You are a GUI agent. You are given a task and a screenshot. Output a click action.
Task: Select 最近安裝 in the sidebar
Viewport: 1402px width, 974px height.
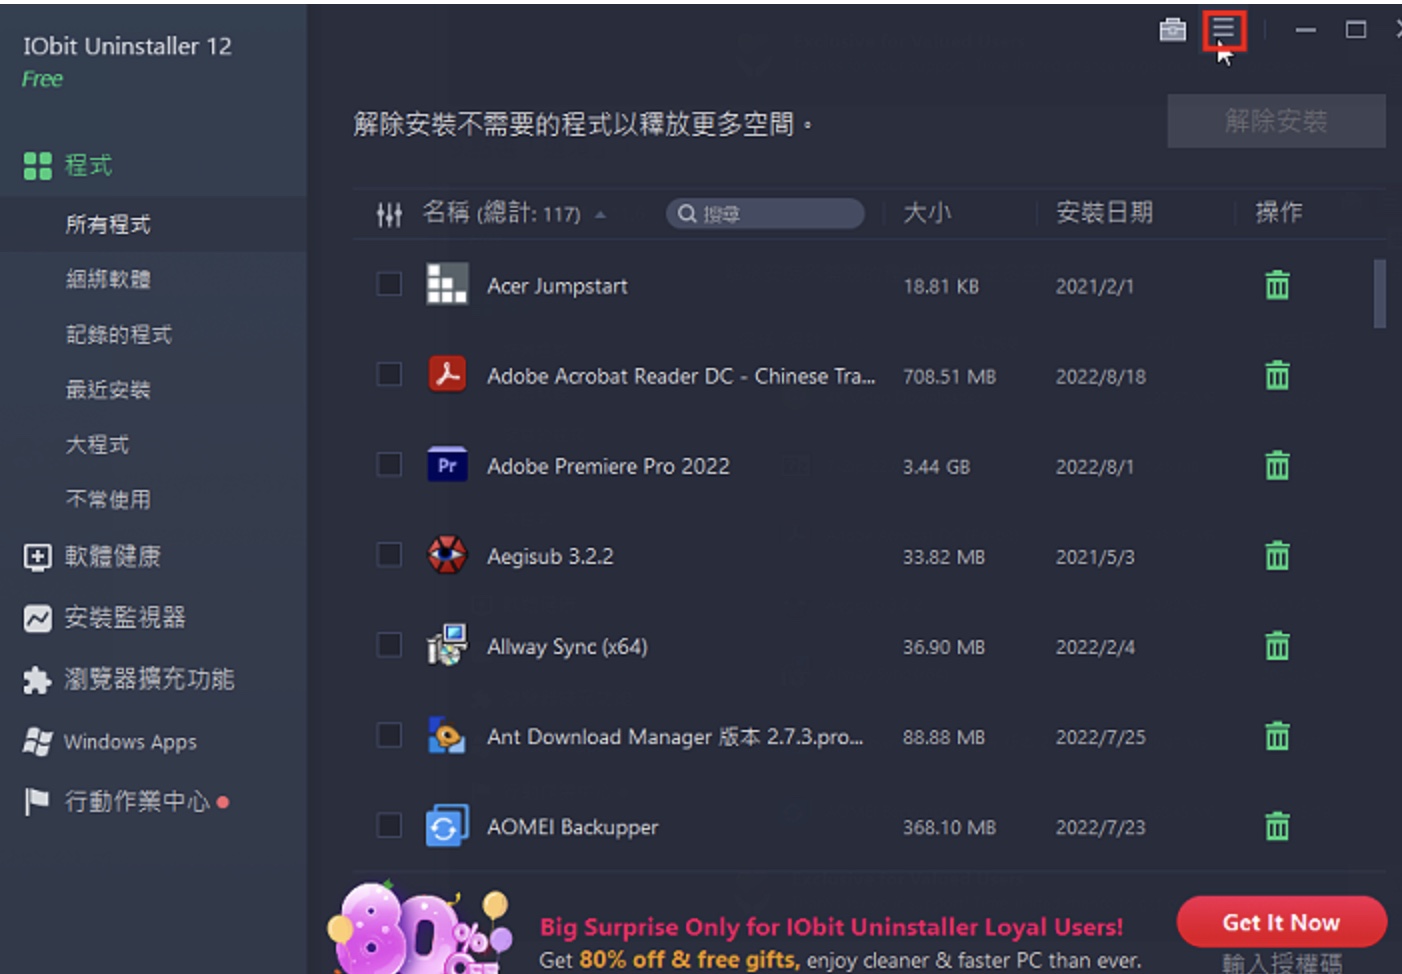point(108,389)
